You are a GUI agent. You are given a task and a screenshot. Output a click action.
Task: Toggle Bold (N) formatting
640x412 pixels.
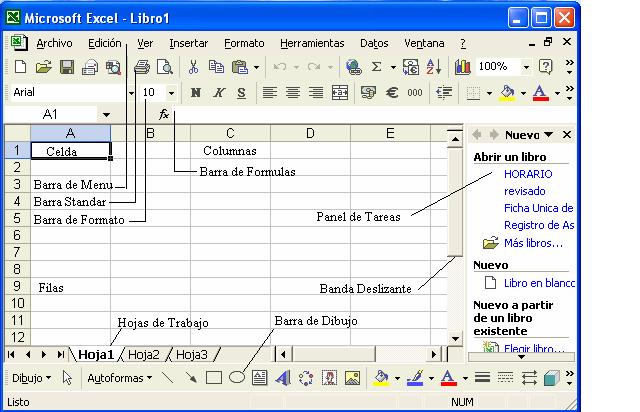tap(196, 93)
